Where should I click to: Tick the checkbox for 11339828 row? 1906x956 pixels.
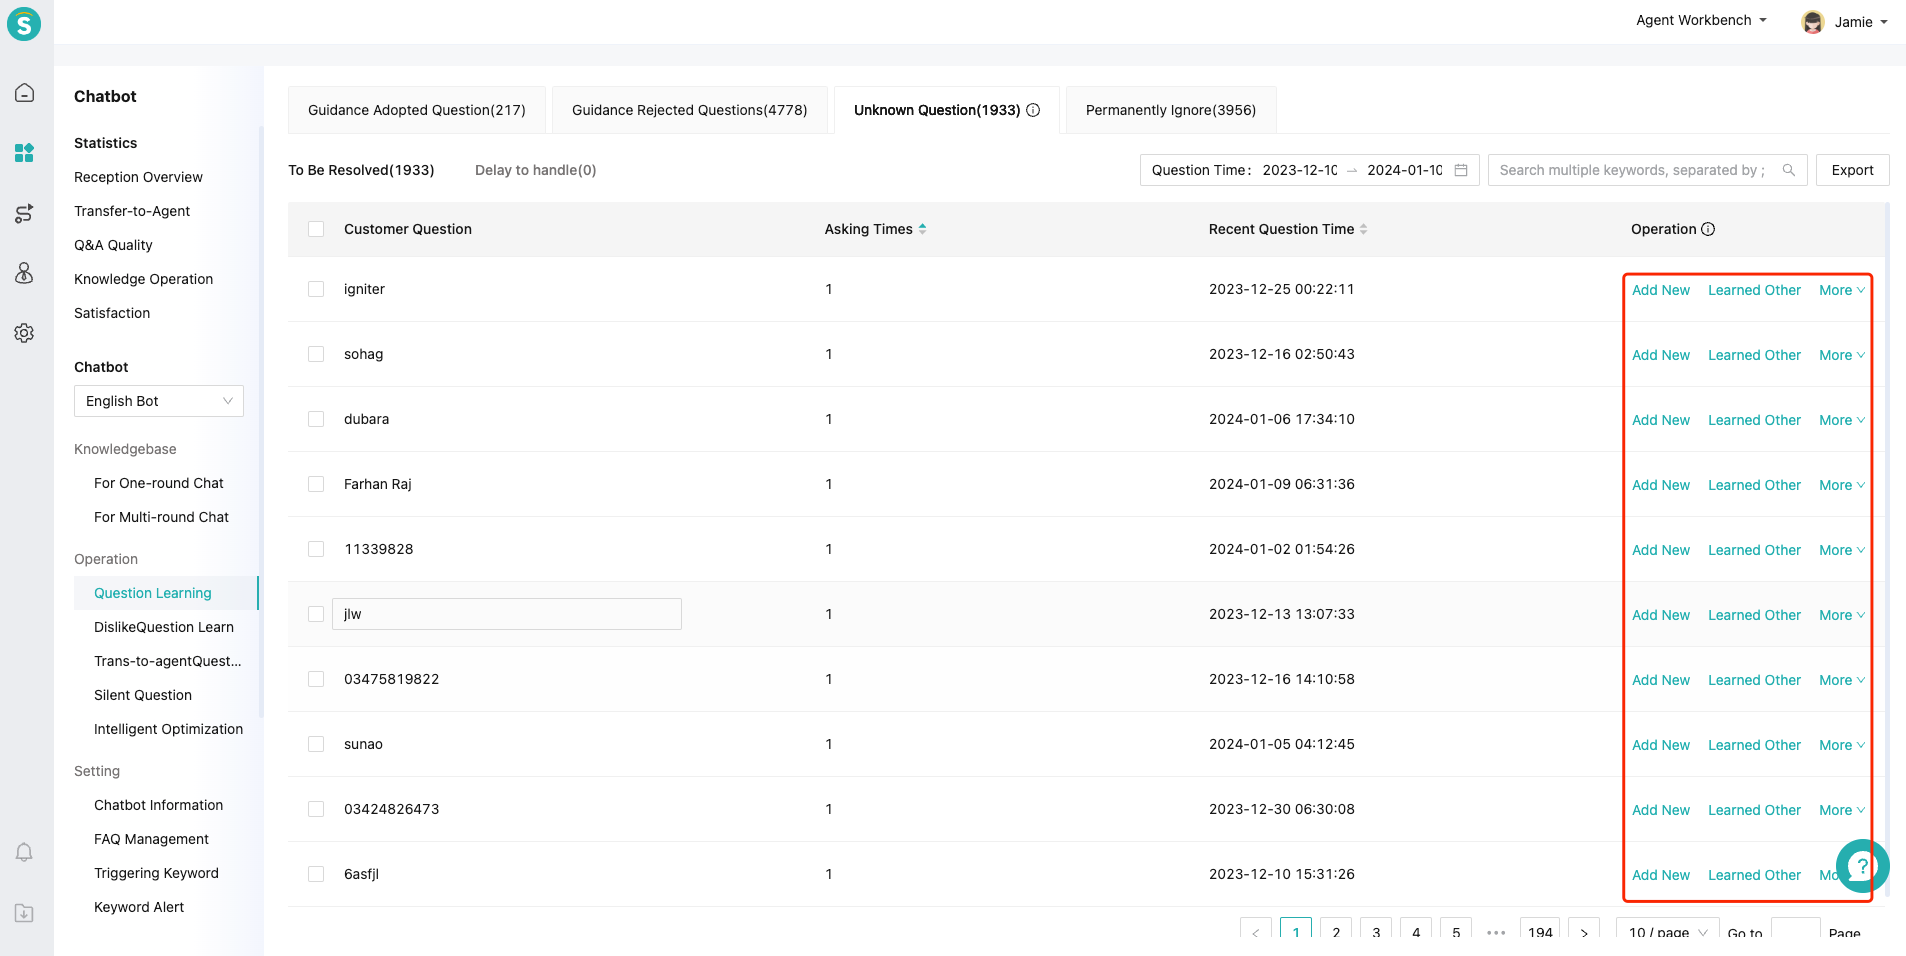(x=316, y=549)
